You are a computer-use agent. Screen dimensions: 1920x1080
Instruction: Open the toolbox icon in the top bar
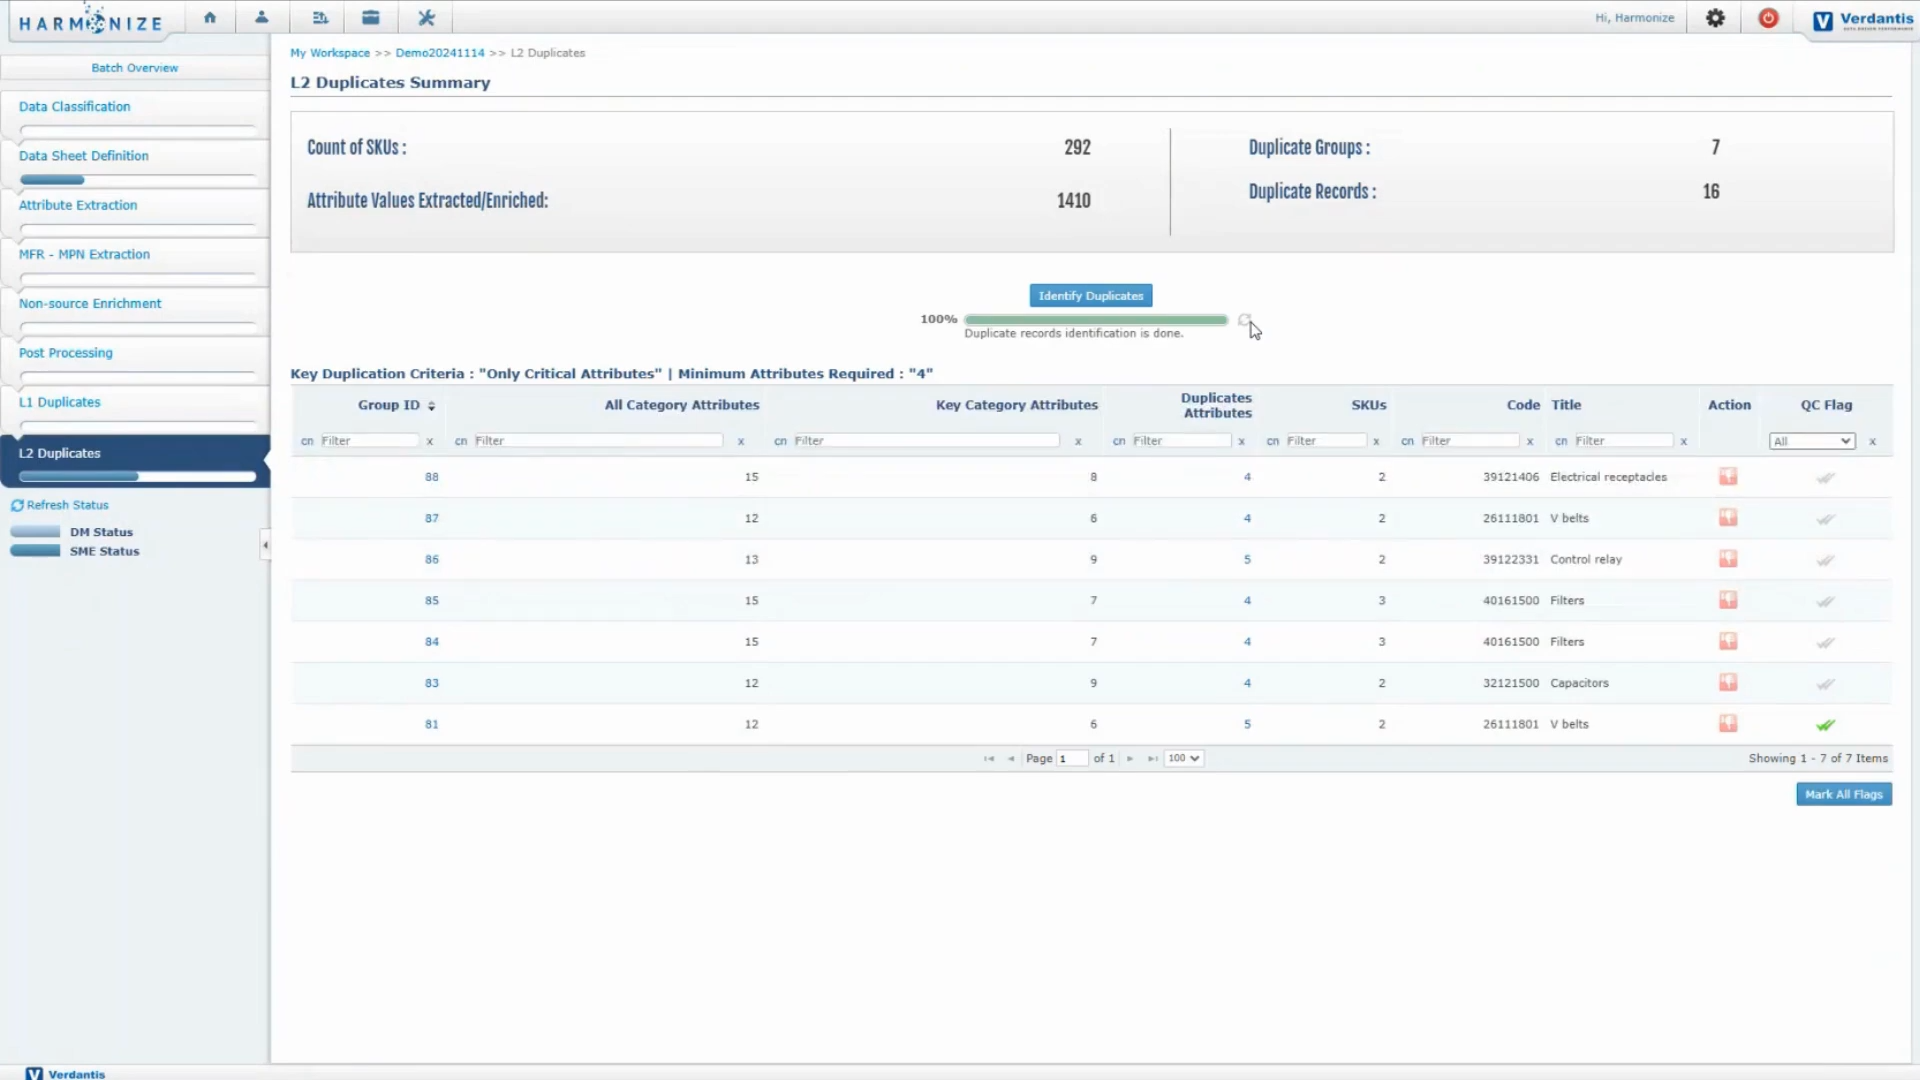click(371, 17)
